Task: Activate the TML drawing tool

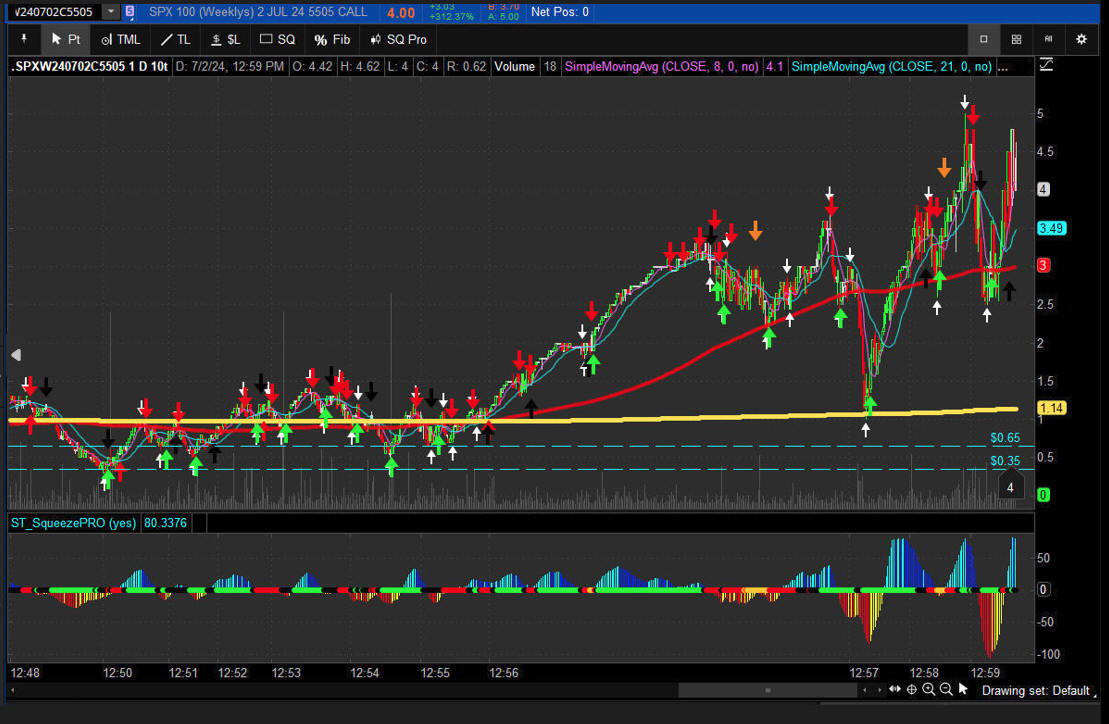Action: tap(120, 39)
